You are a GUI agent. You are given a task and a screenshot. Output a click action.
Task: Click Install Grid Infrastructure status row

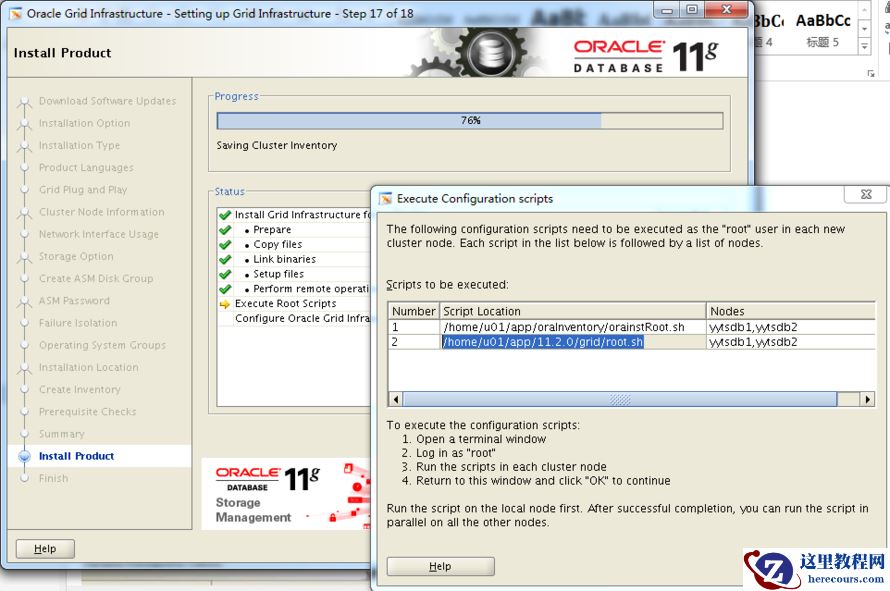coord(293,215)
